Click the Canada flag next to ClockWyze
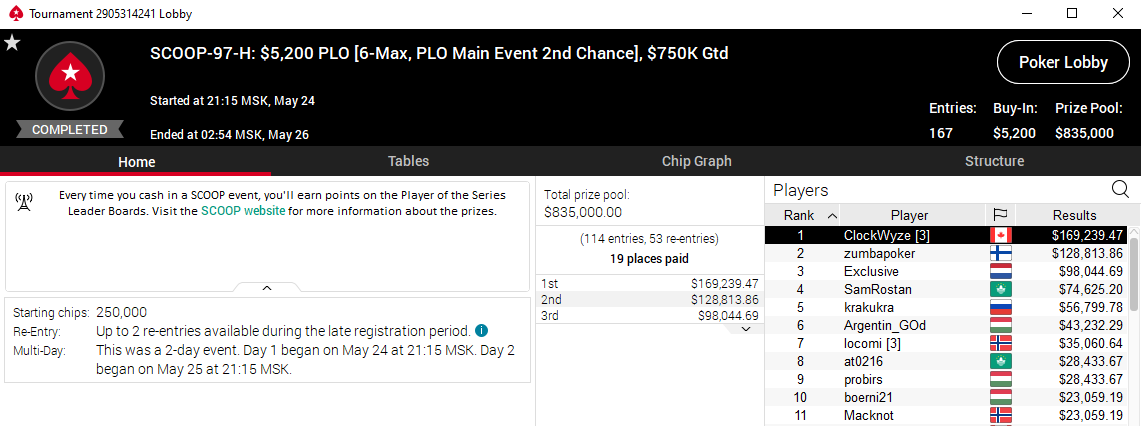Screen dimensions: 1141x426 pyautogui.click(x=1001, y=235)
